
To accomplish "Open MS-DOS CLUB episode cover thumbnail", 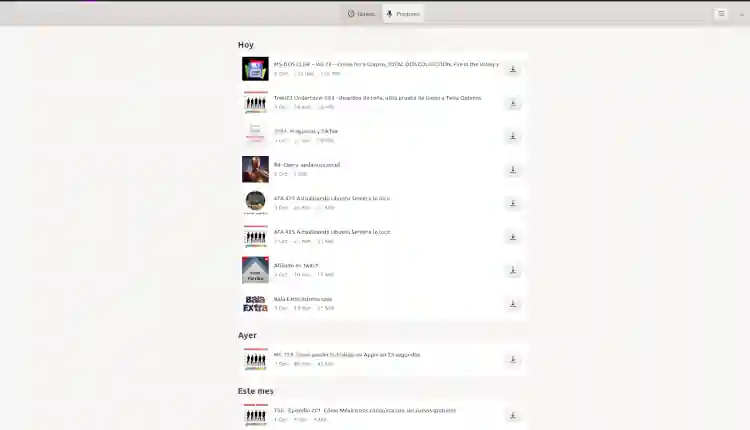I will coord(255,69).
